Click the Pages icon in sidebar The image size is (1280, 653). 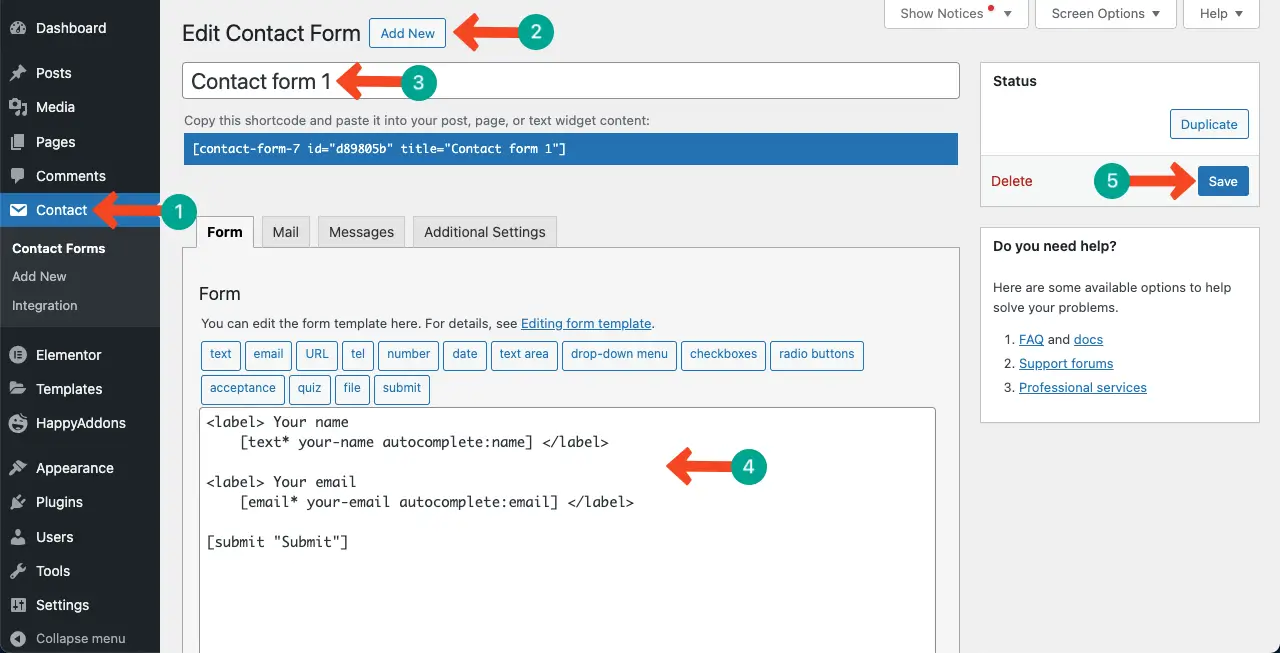[x=18, y=142]
